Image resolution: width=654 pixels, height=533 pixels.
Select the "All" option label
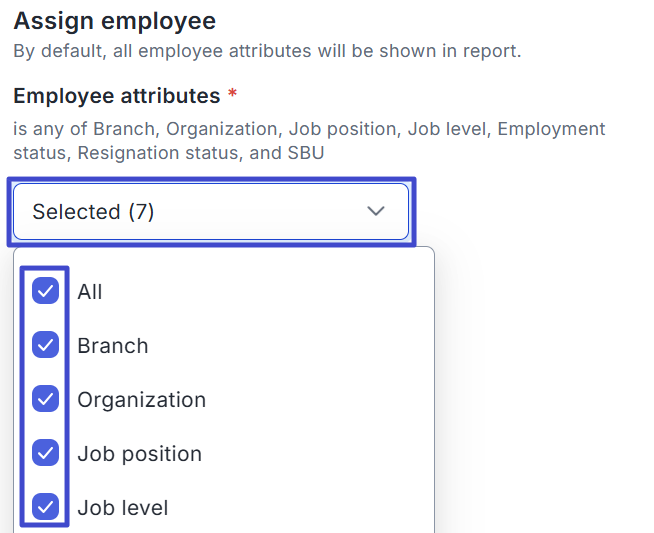click(x=90, y=292)
